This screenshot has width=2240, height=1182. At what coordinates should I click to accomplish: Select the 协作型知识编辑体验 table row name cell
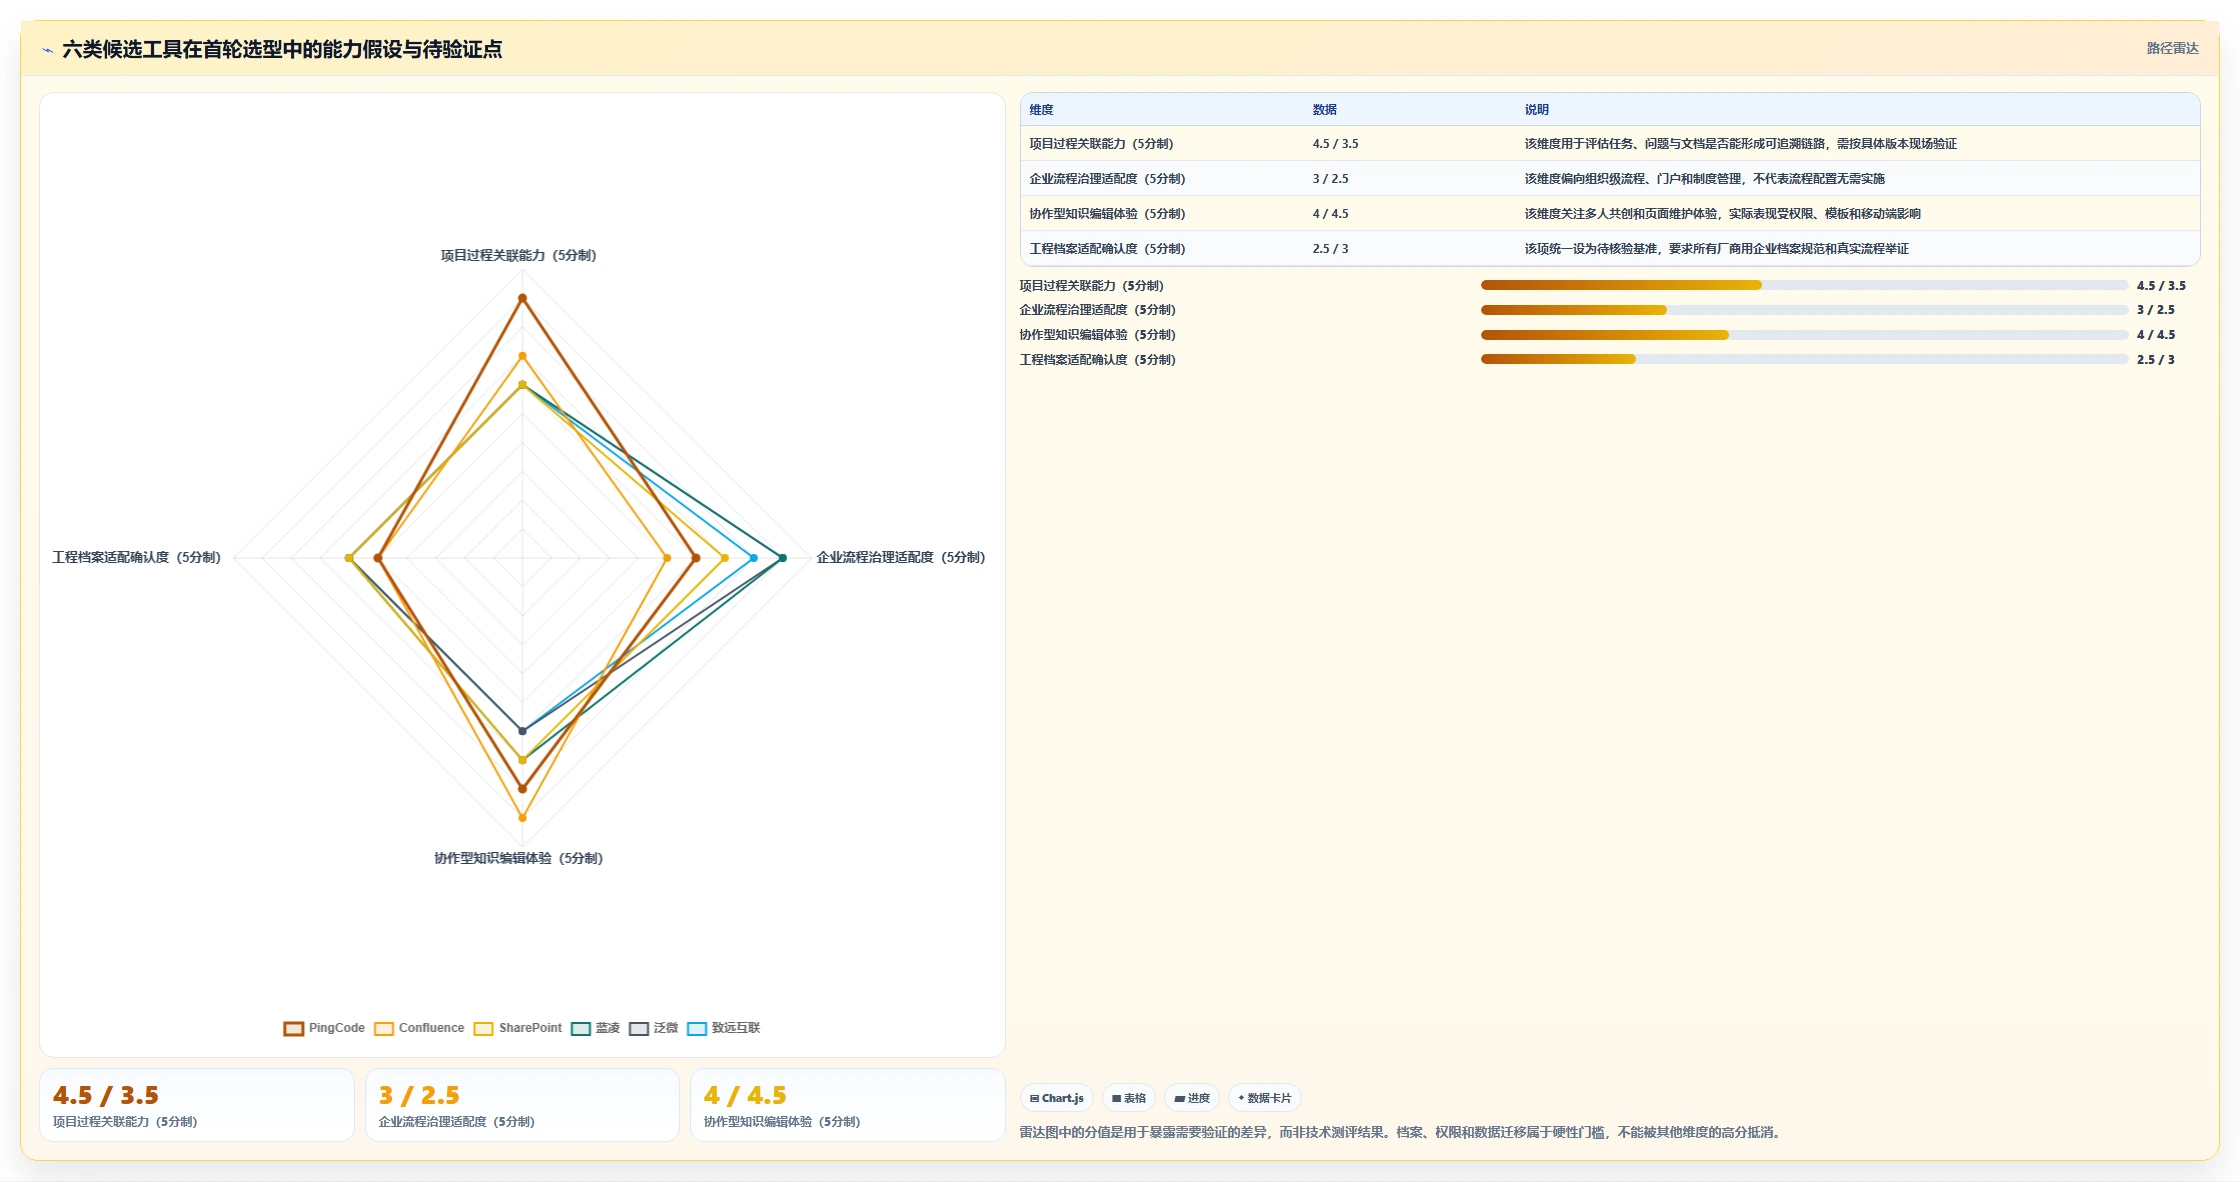click(x=1107, y=214)
